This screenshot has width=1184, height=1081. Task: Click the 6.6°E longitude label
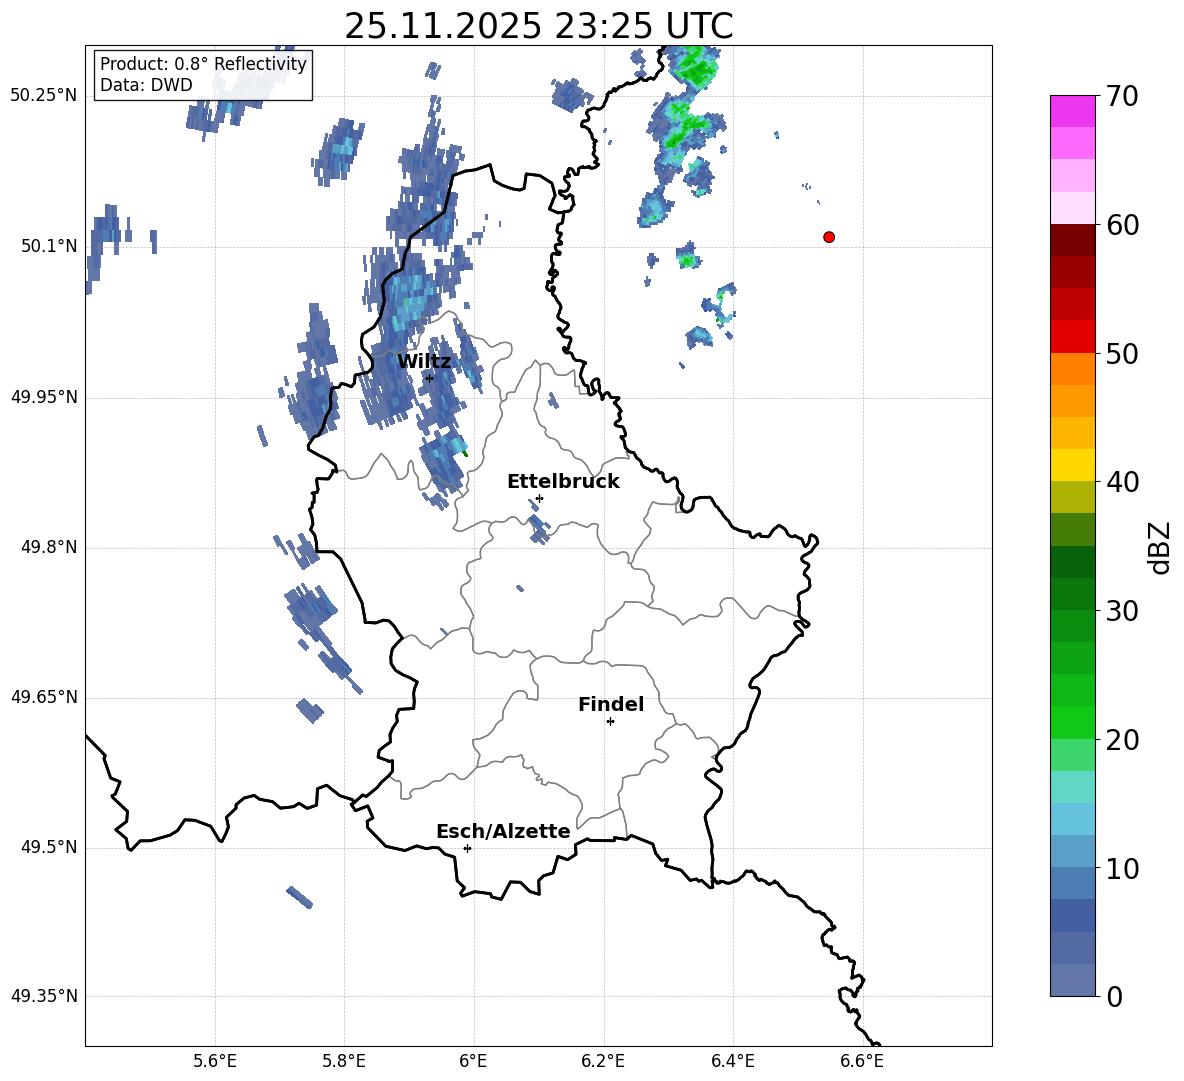862,1061
